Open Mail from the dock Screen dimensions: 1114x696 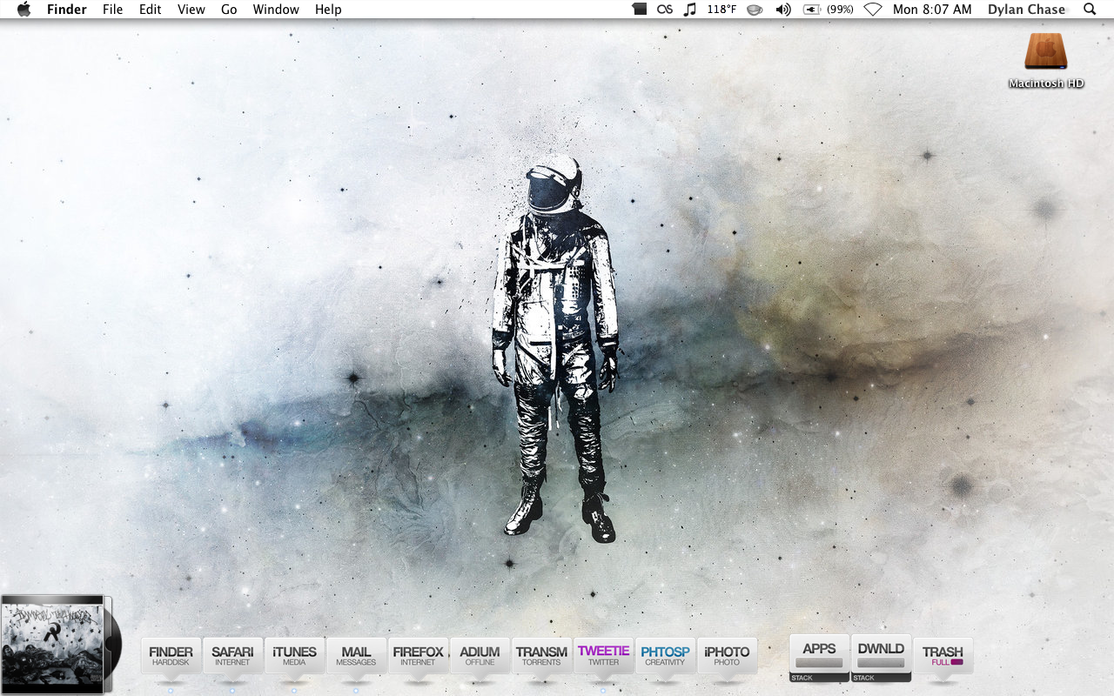coord(356,655)
